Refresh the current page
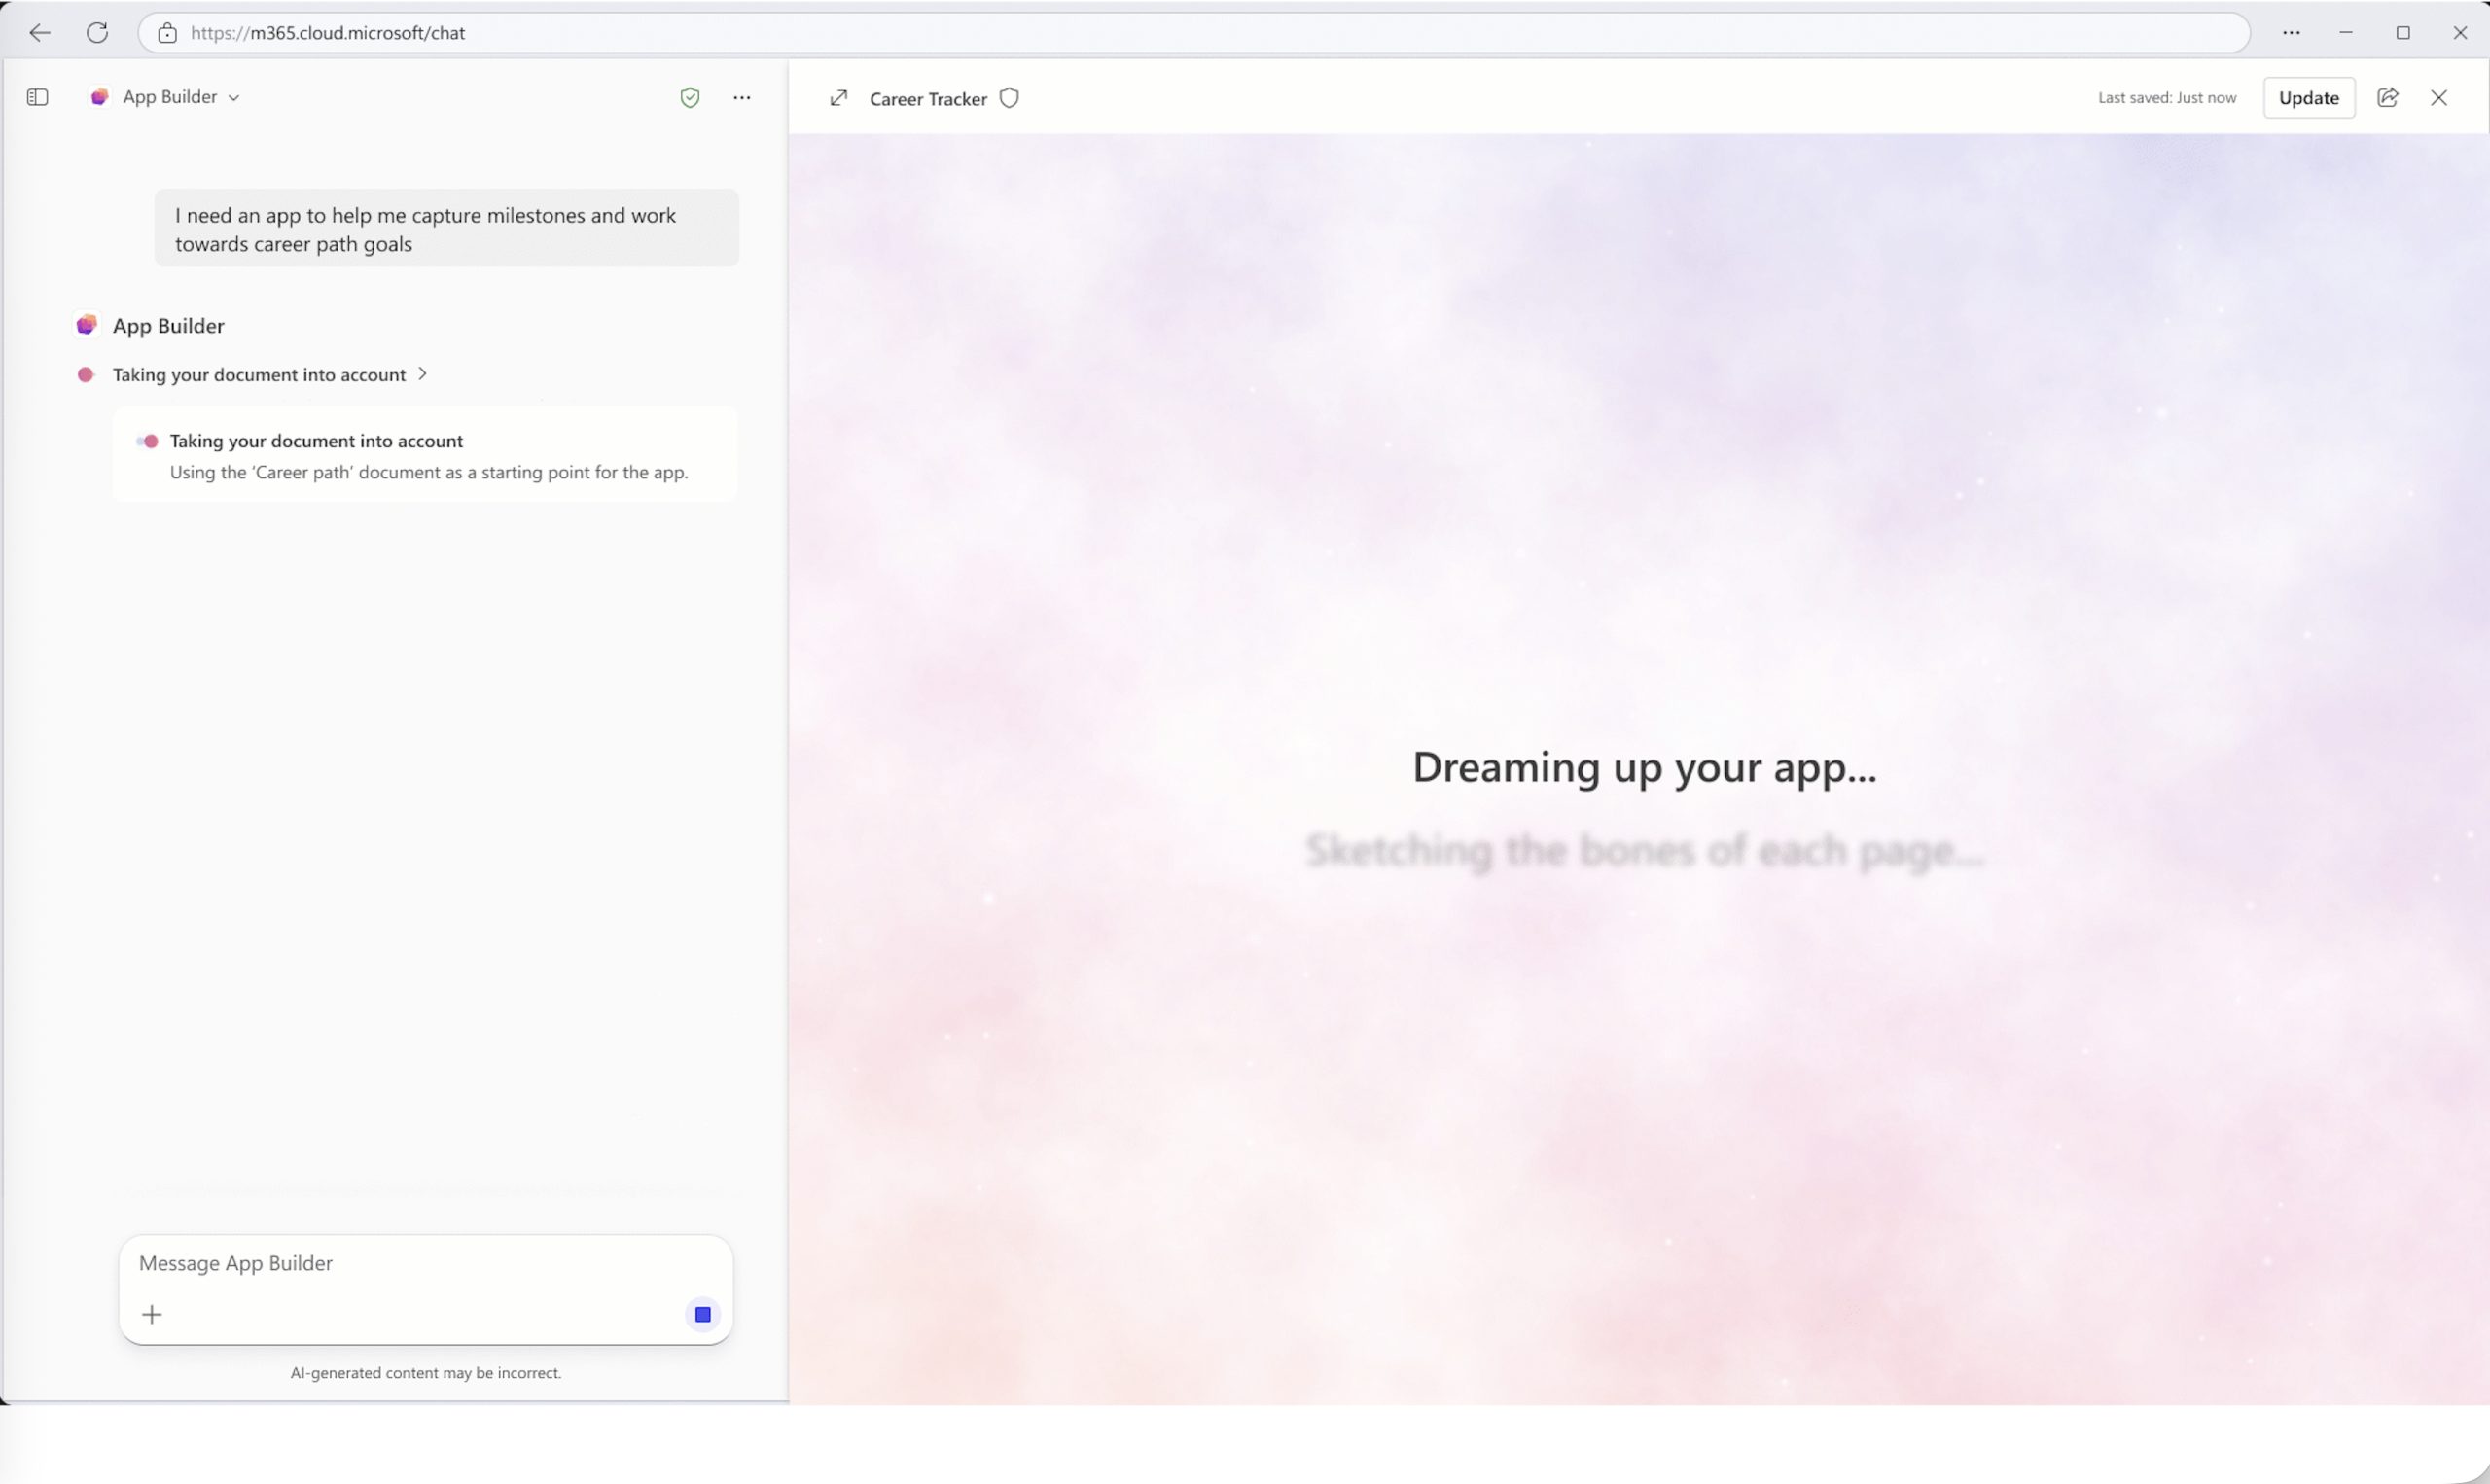2490x1484 pixels. (97, 32)
